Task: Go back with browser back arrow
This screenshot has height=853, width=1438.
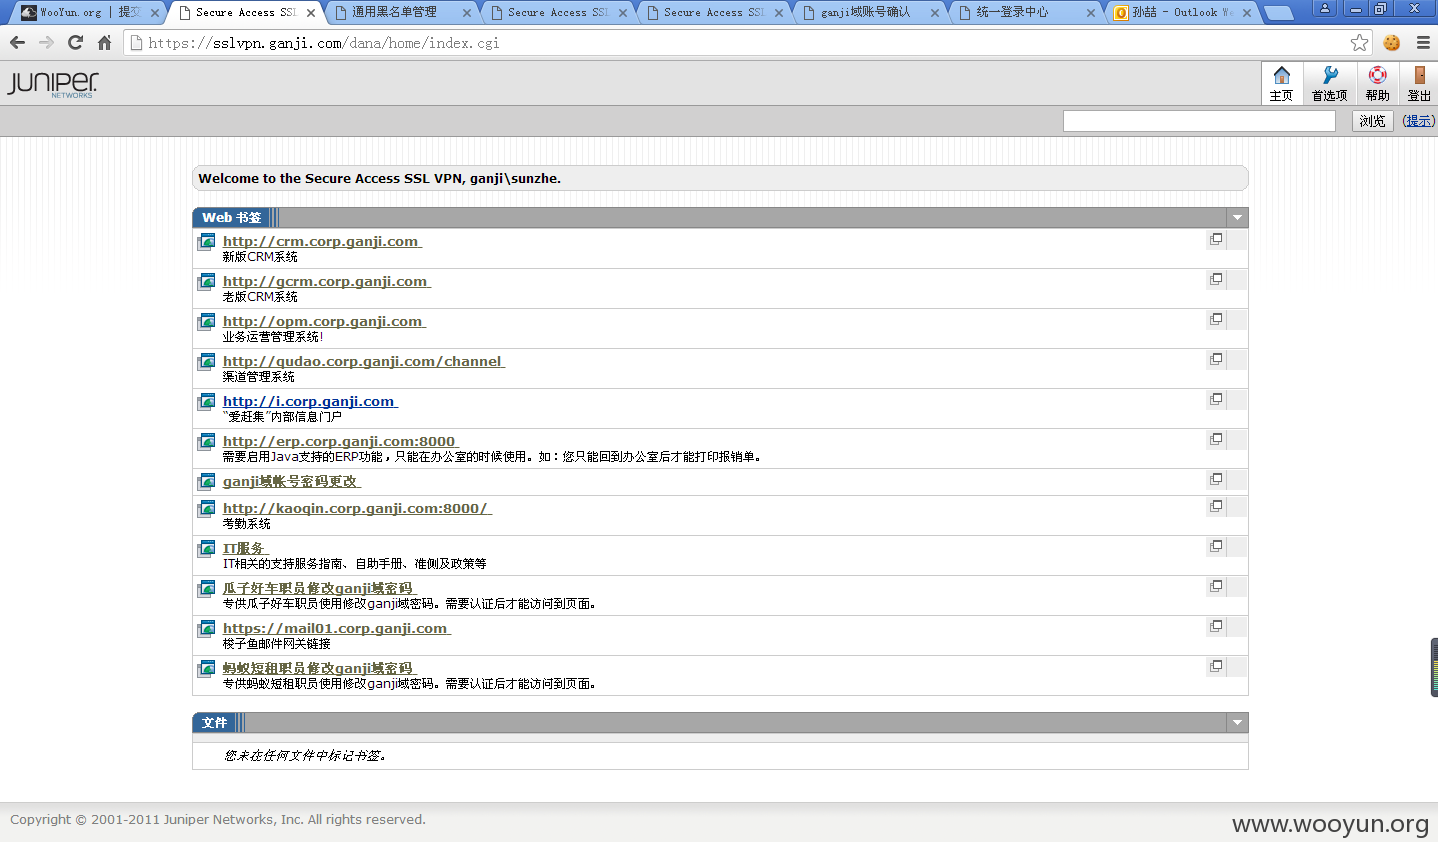Action: [x=17, y=42]
